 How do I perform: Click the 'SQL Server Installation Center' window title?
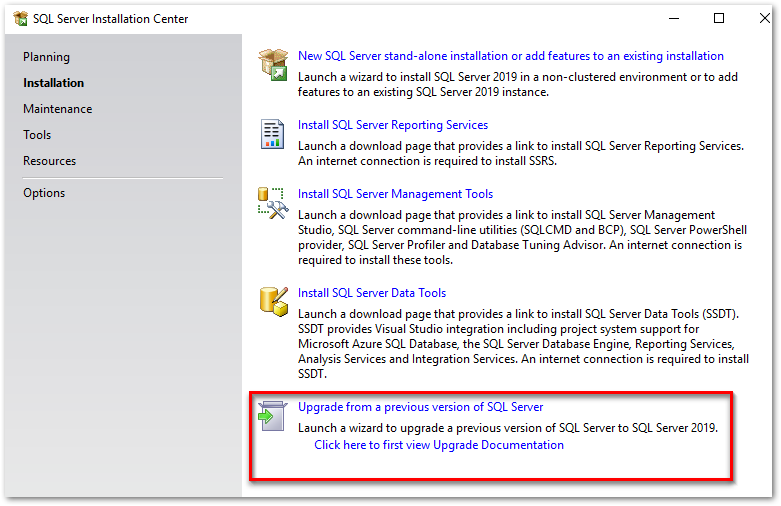[111, 19]
